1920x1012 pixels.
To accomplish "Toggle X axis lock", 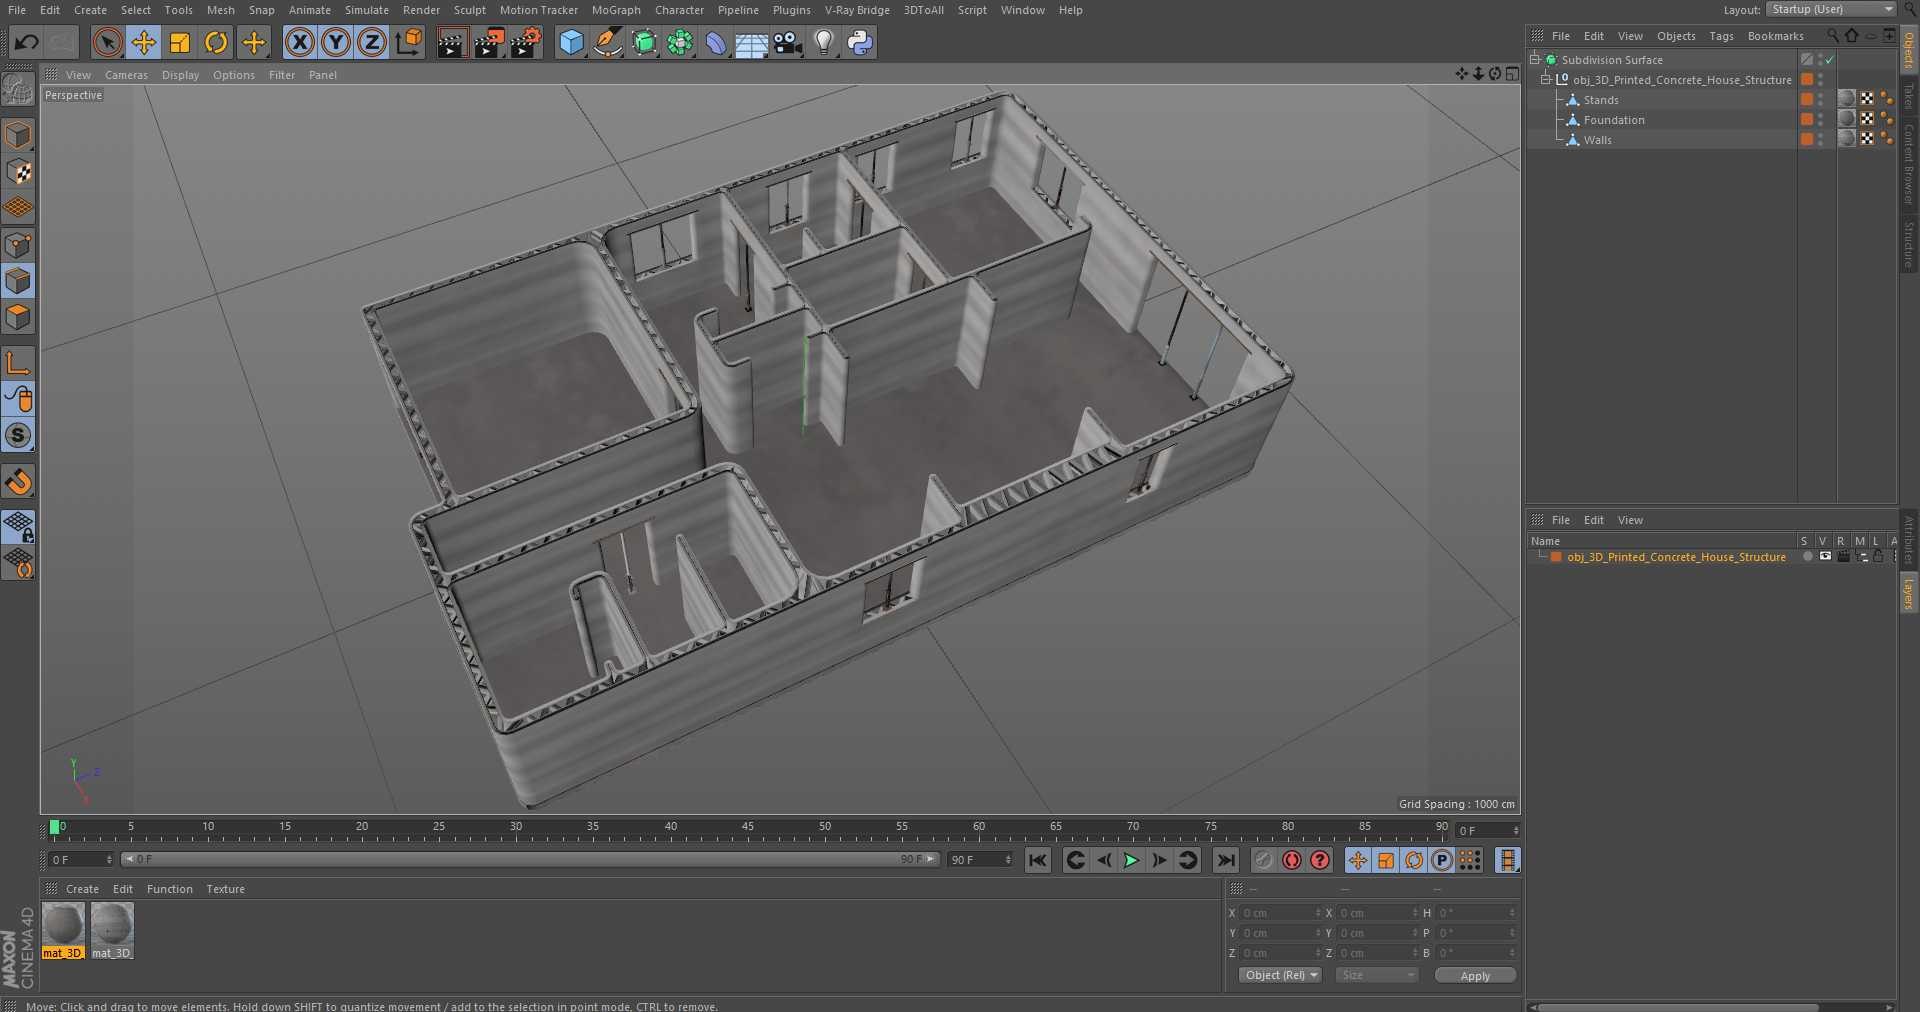I will (x=299, y=42).
